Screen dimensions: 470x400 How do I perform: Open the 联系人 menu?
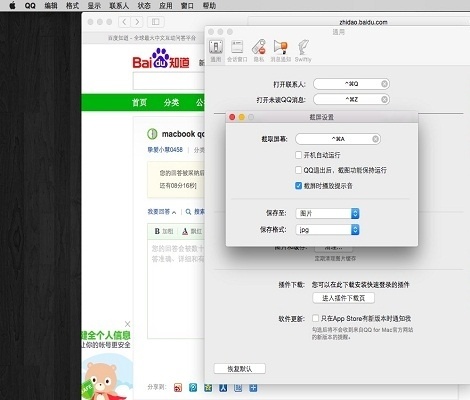[x=119, y=5]
